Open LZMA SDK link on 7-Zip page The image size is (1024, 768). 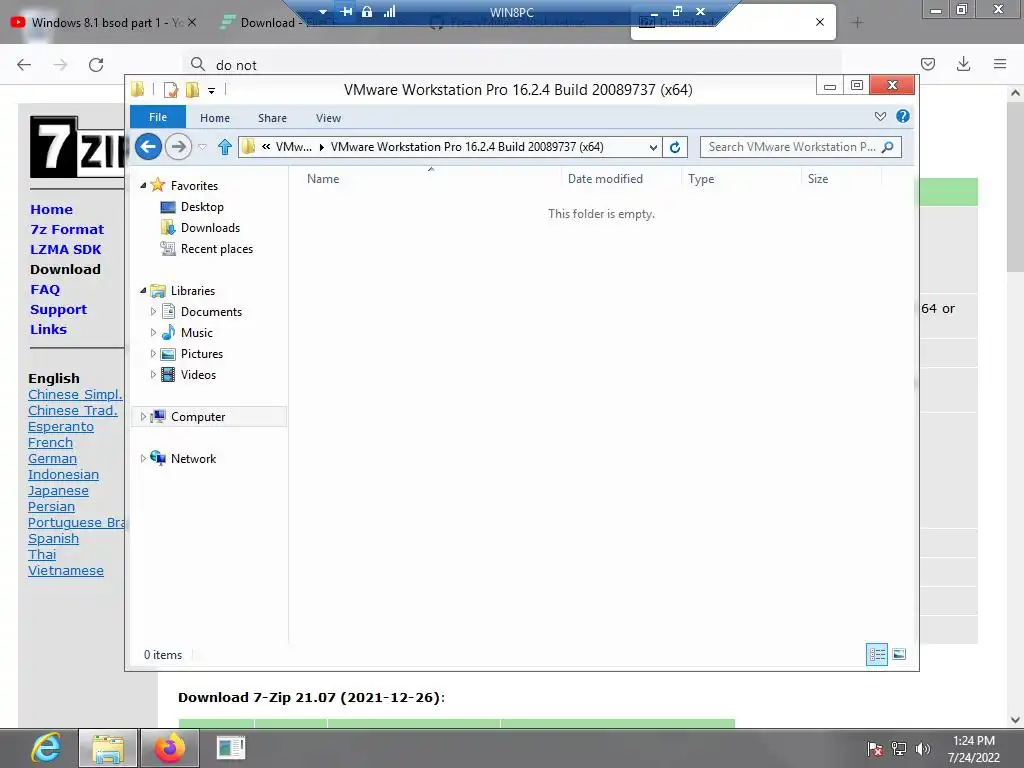(65, 249)
